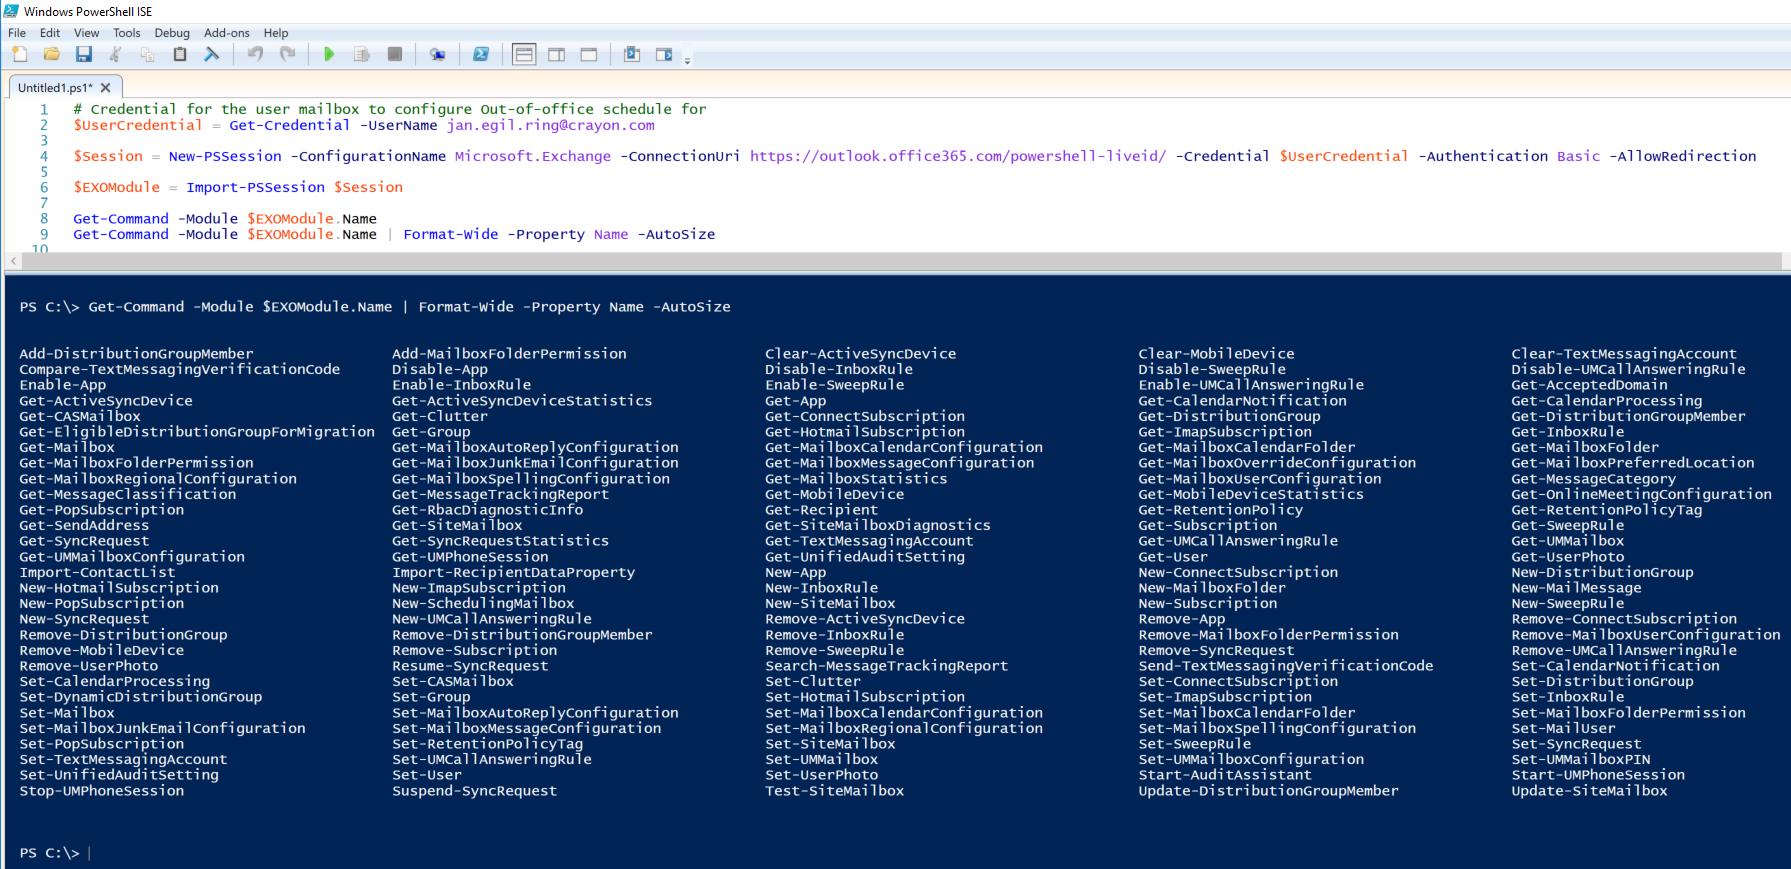Close the Untitled1.ps1 tab
The height and width of the screenshot is (869, 1791).
tap(106, 88)
